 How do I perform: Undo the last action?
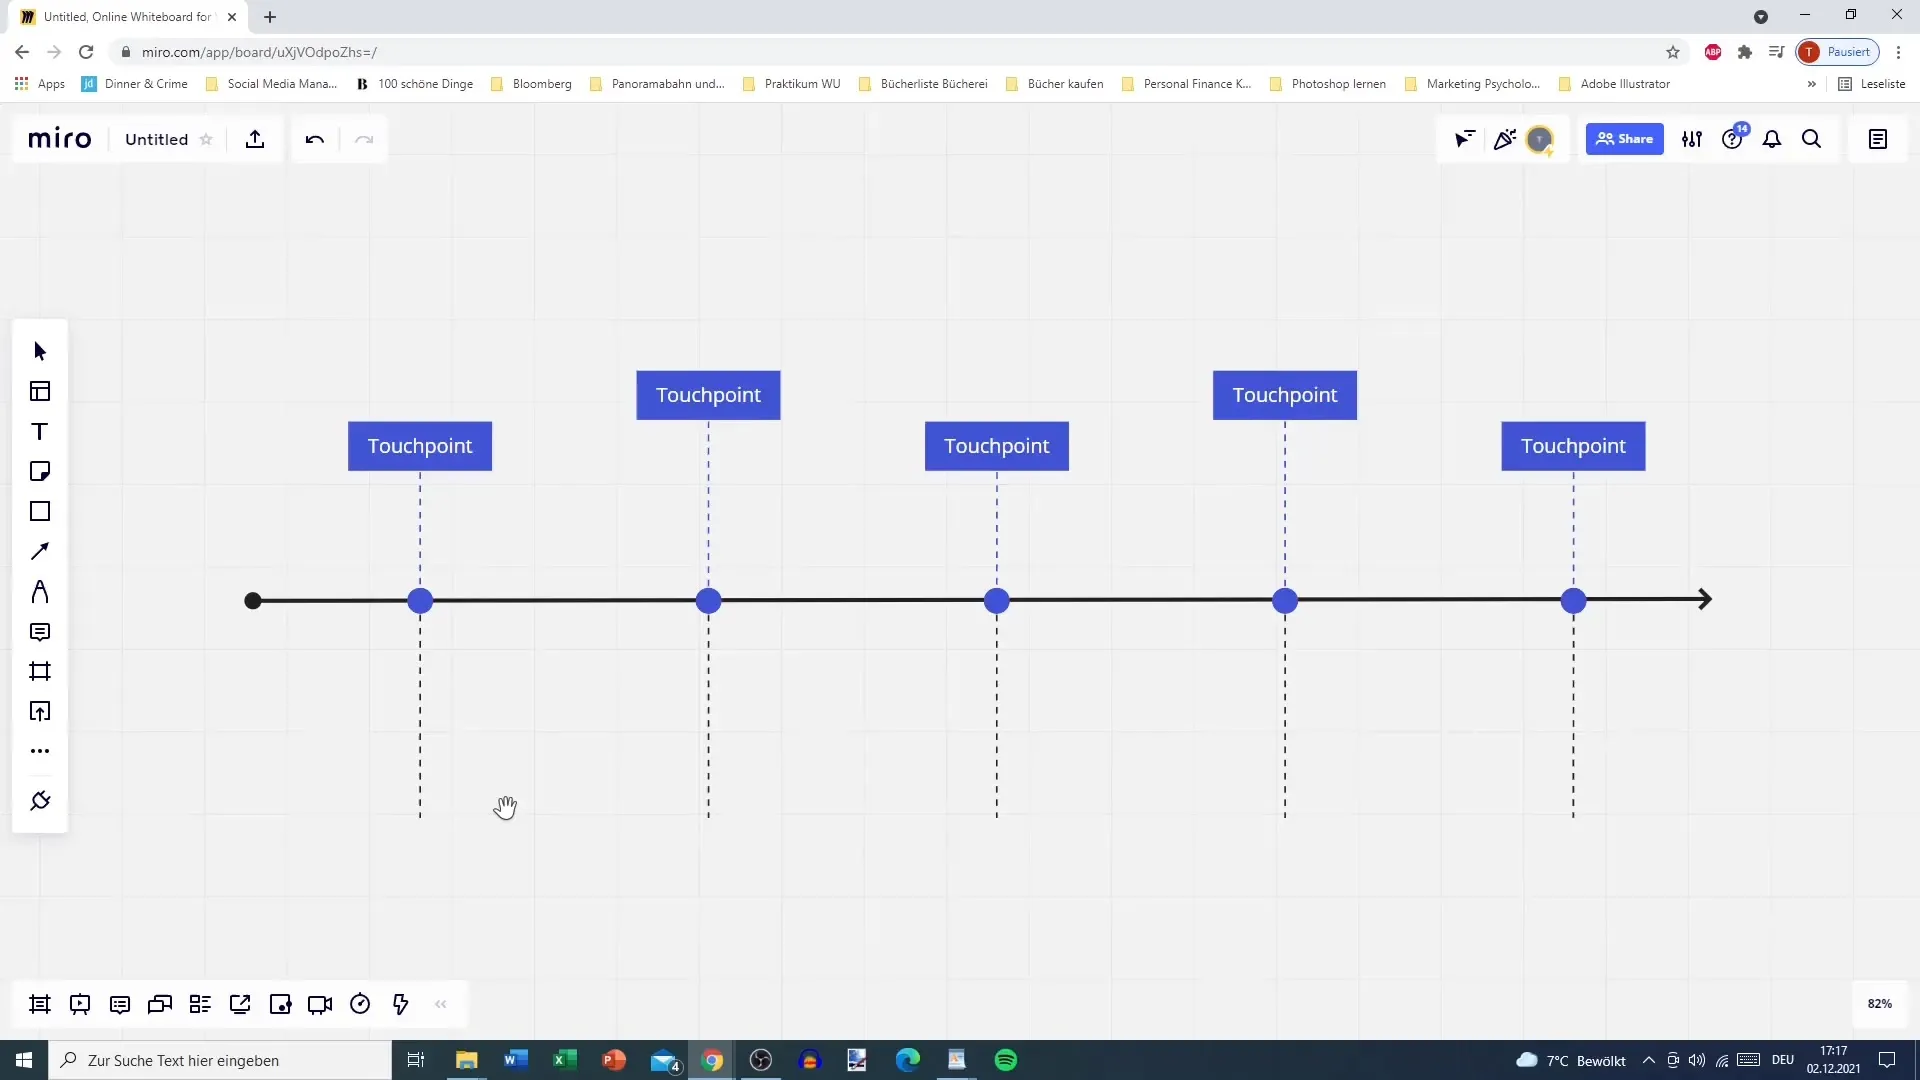pyautogui.click(x=315, y=139)
